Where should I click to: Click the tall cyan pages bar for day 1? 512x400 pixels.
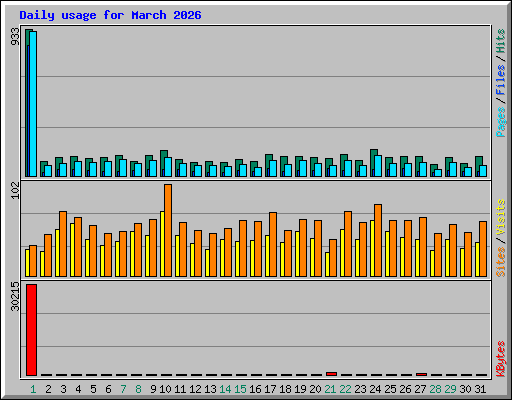[33, 104]
